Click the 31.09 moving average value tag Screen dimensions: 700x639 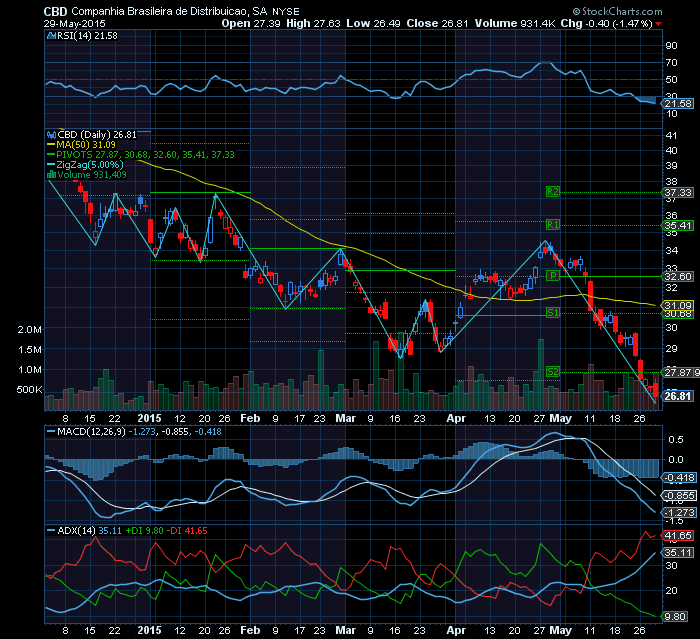point(678,304)
